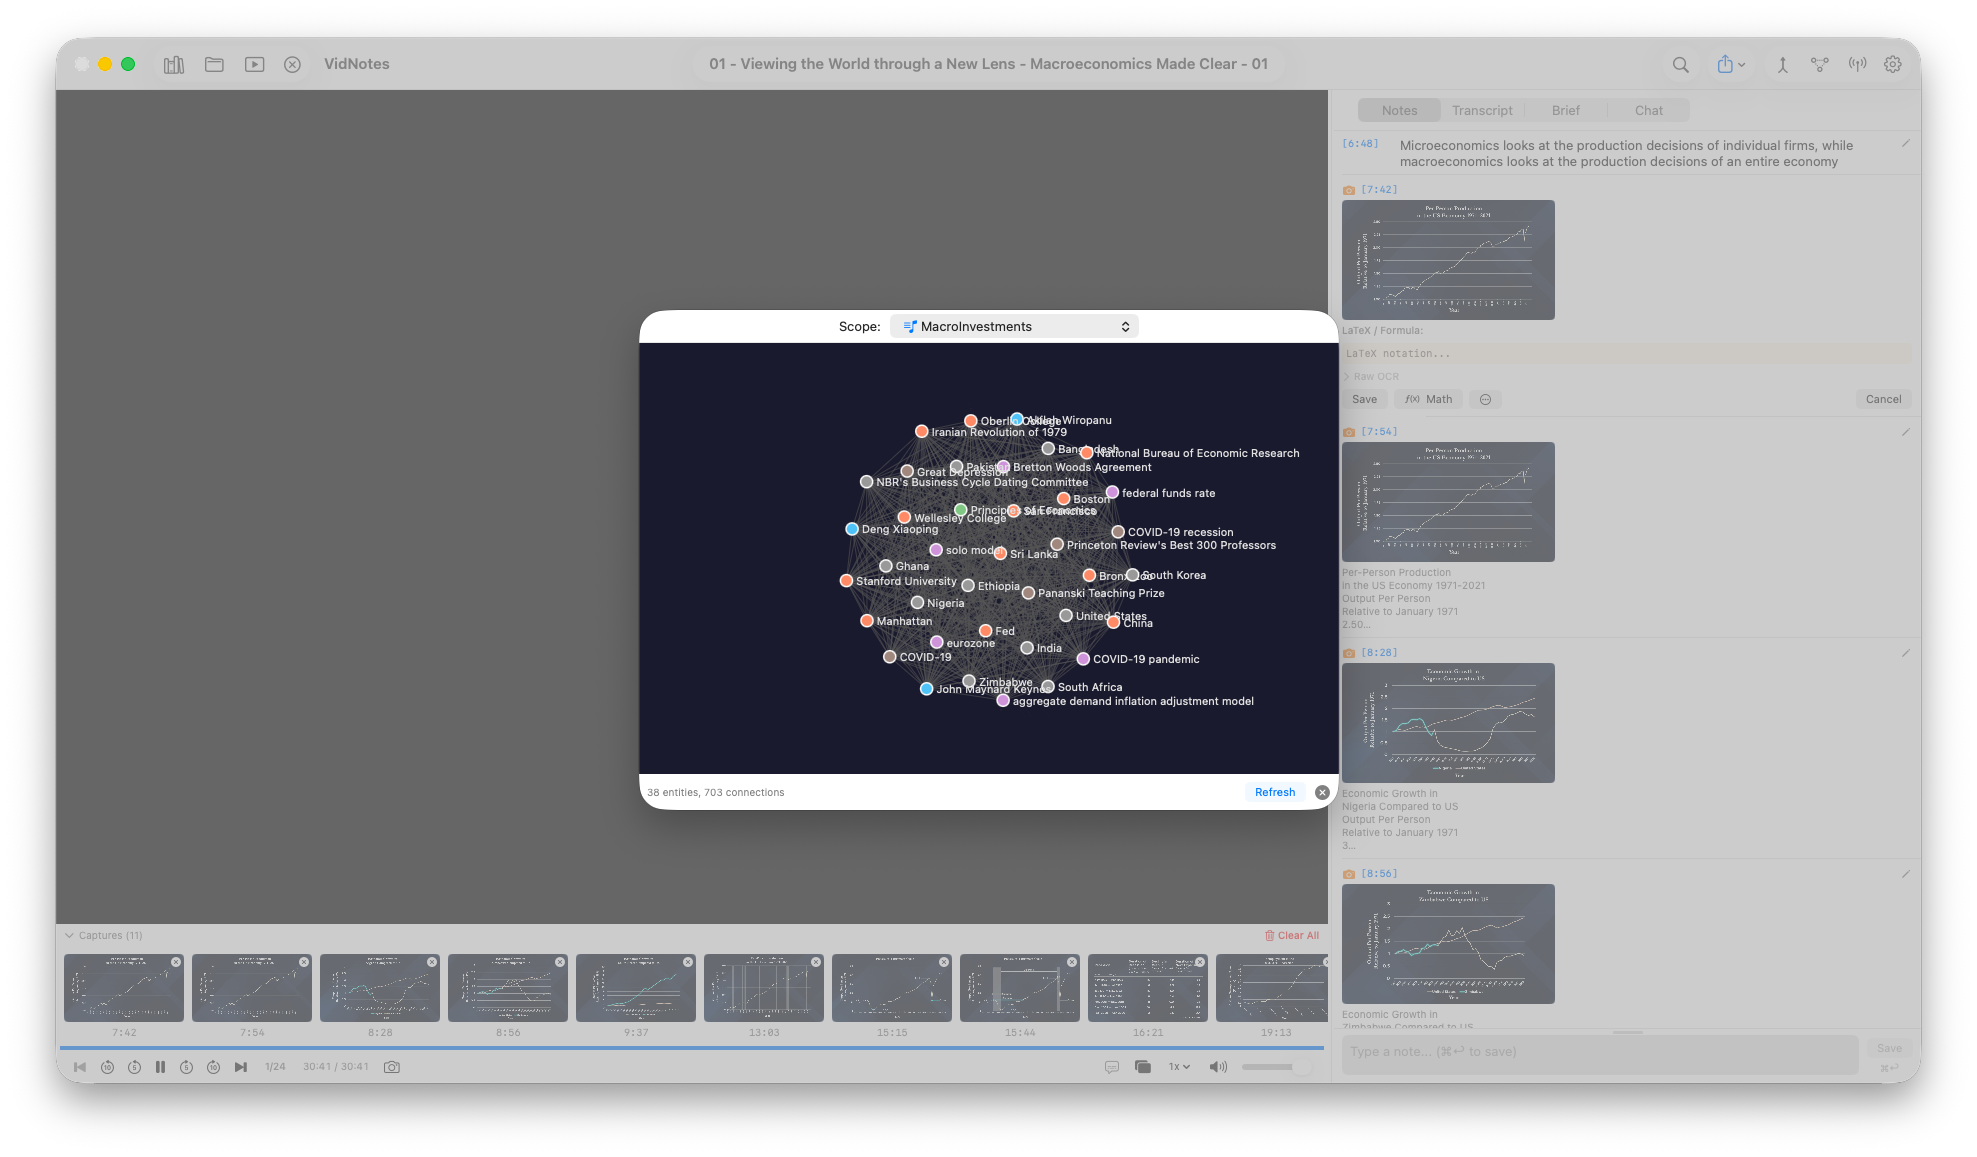Open the 7:42 note chart thumbnail
The image size is (1977, 1157).
click(1448, 260)
